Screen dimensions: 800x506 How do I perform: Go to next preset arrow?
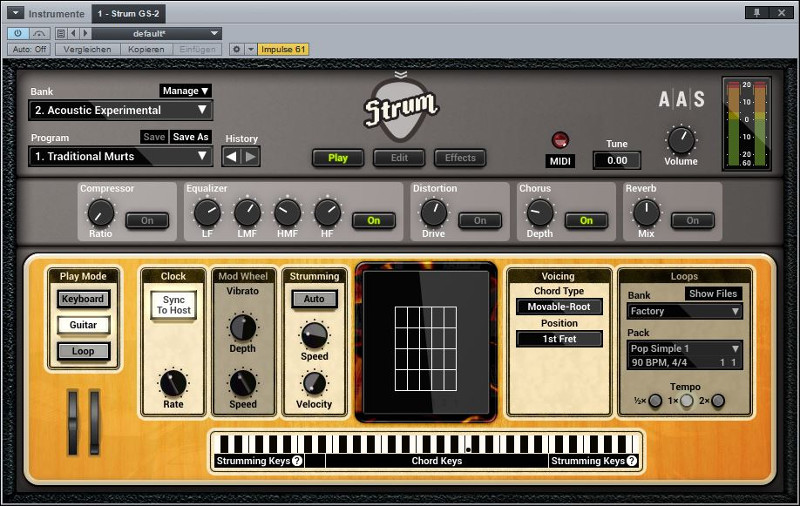coord(85,34)
